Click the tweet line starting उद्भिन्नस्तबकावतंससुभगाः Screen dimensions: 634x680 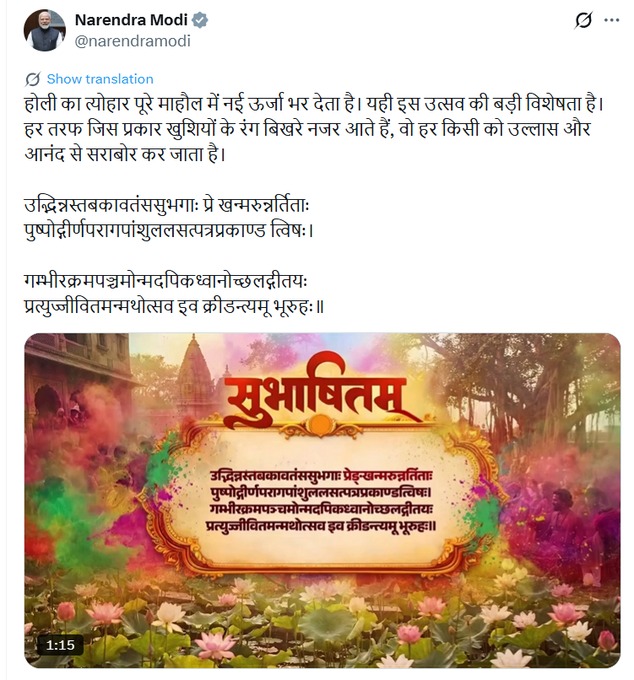click(167, 206)
